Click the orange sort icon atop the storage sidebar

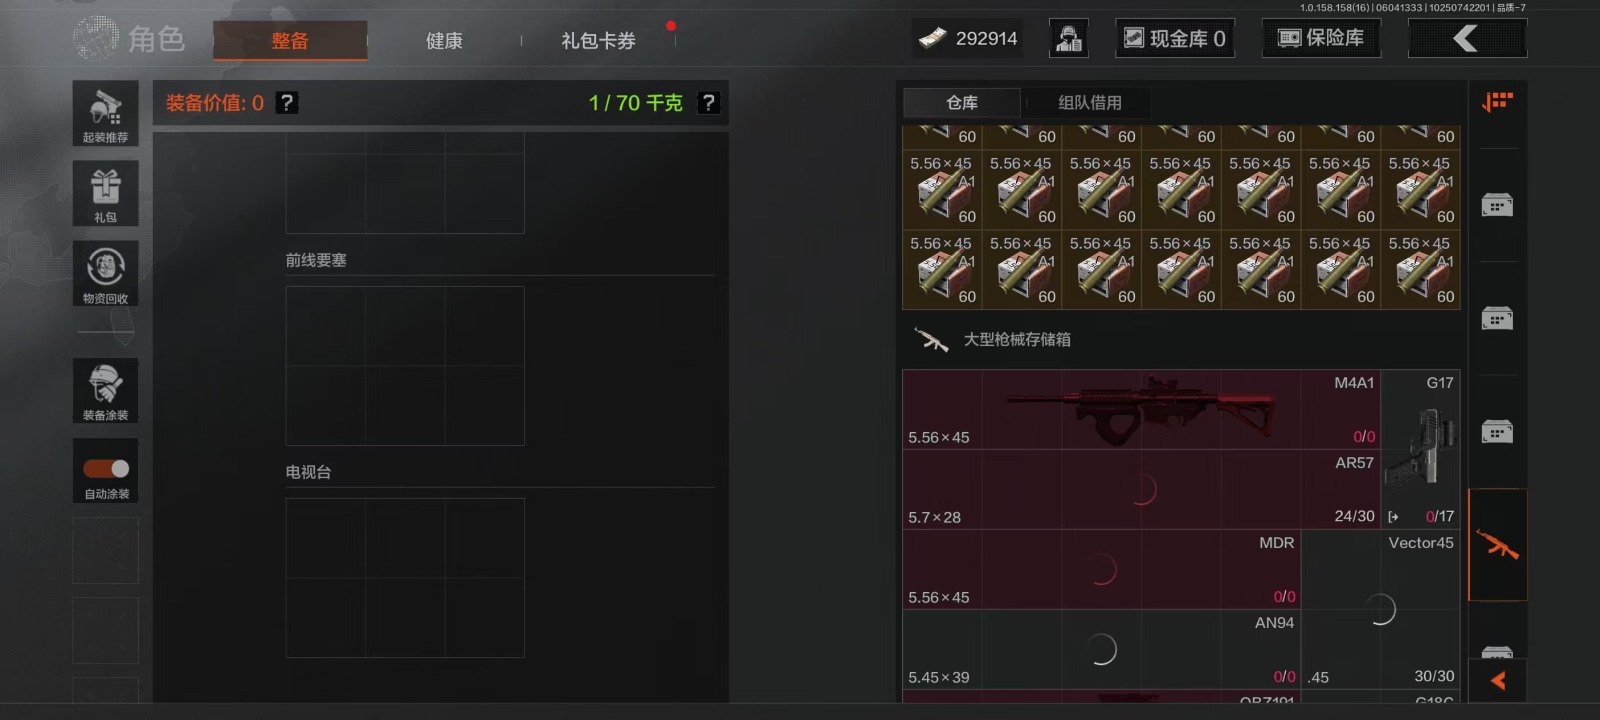[x=1497, y=102]
